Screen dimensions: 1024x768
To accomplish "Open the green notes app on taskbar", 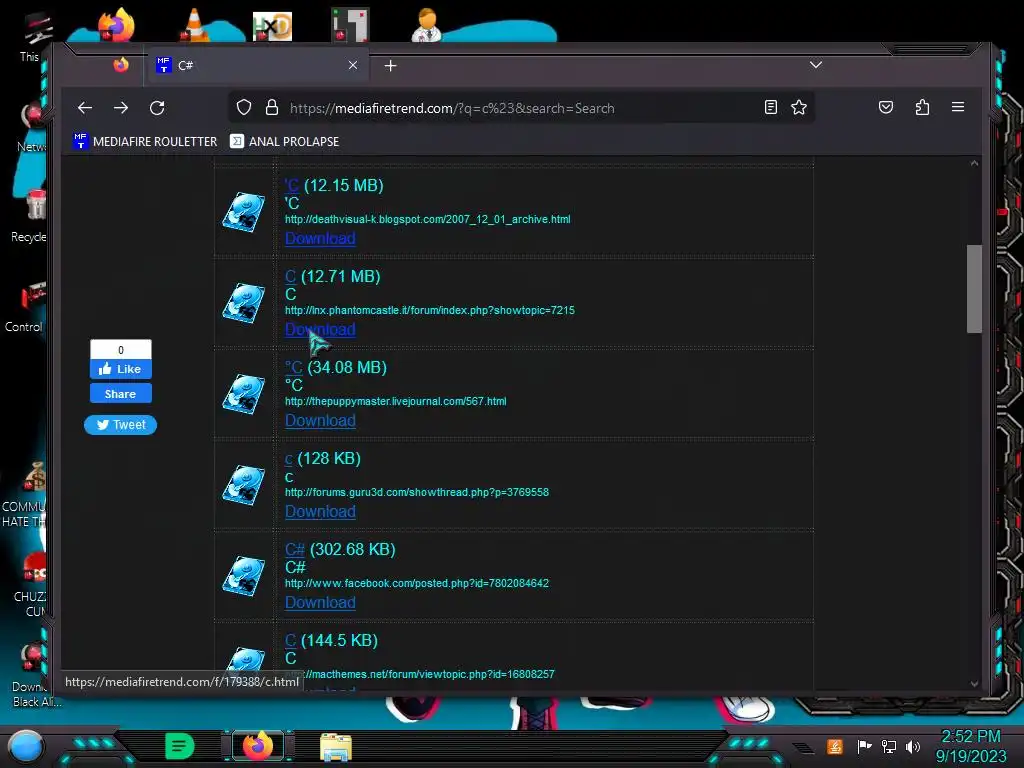I will coord(180,746).
